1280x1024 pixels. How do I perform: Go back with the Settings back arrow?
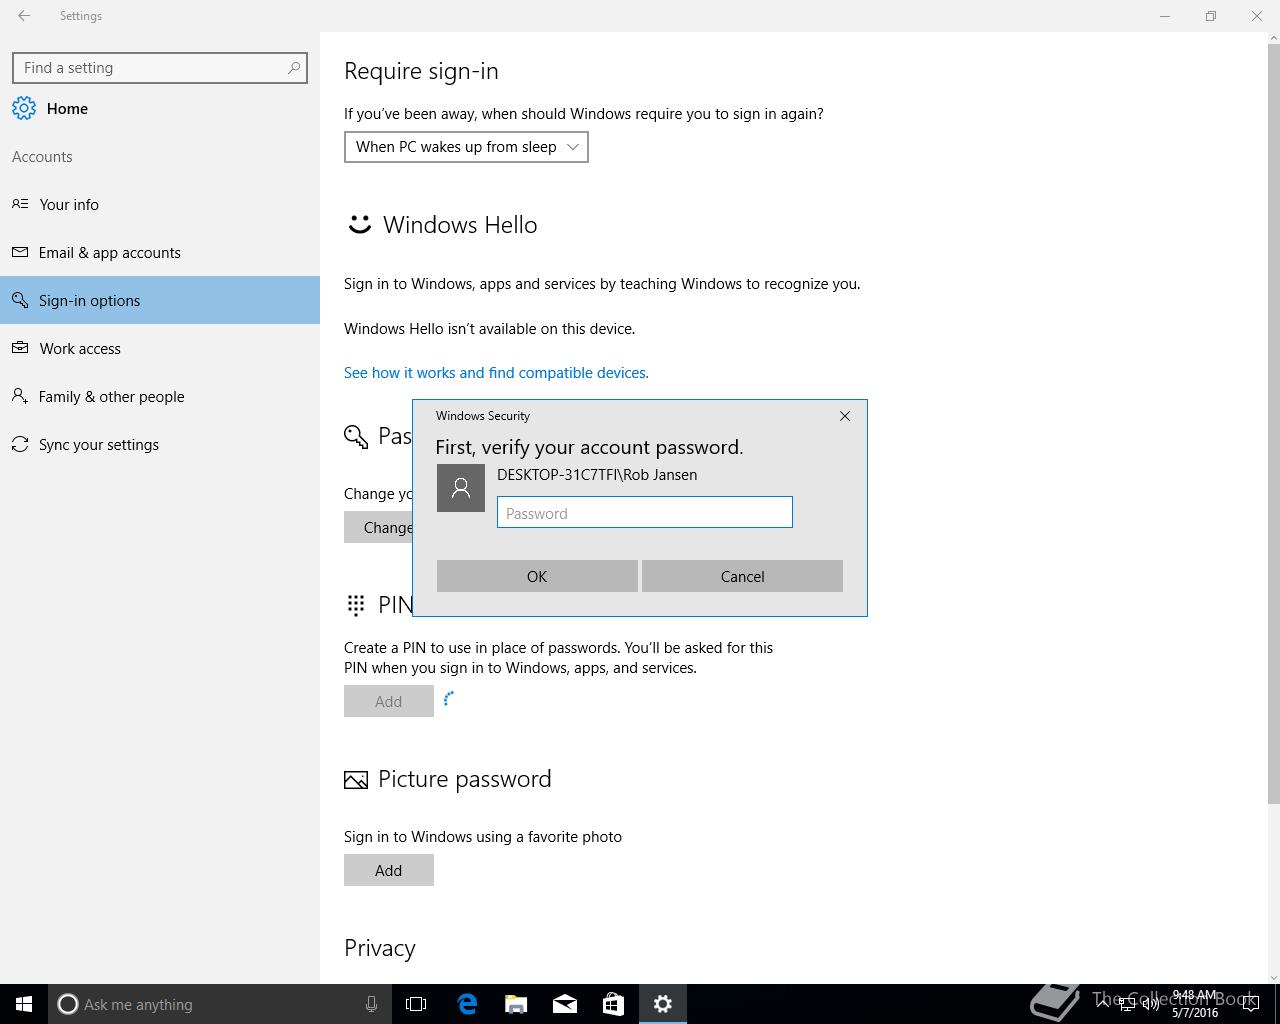[x=24, y=16]
